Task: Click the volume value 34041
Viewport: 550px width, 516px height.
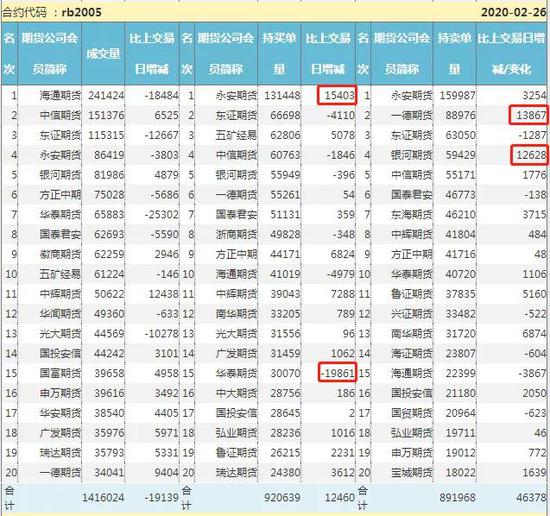Action: [x=109, y=473]
